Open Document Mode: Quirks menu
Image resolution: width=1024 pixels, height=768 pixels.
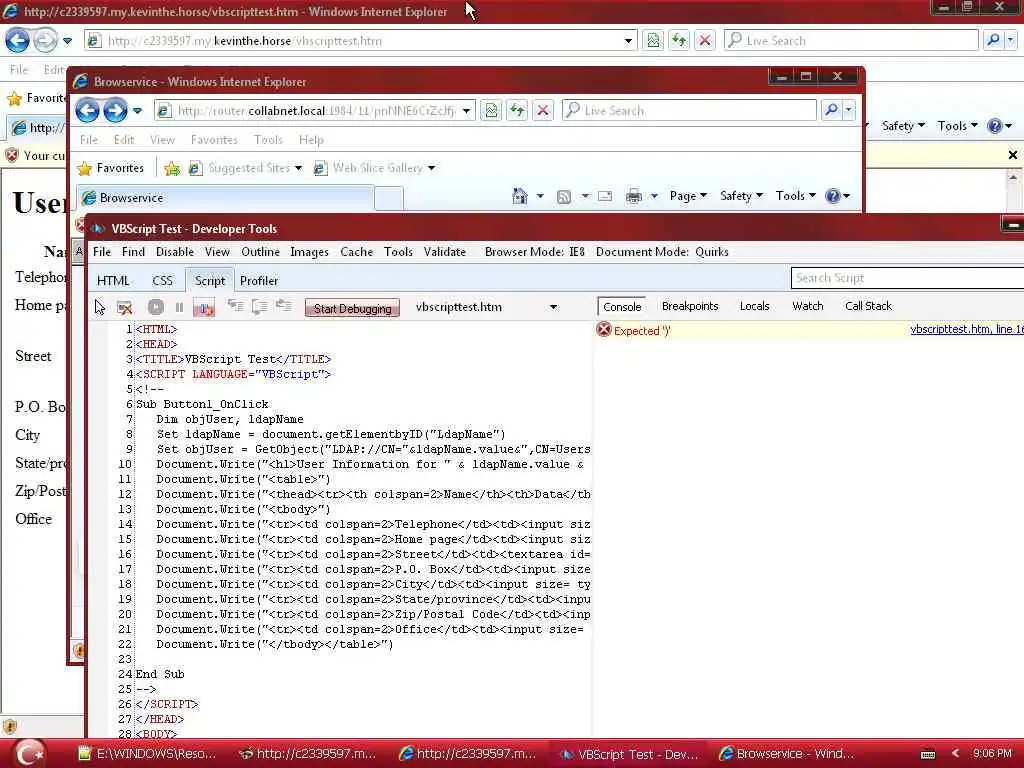(x=662, y=252)
